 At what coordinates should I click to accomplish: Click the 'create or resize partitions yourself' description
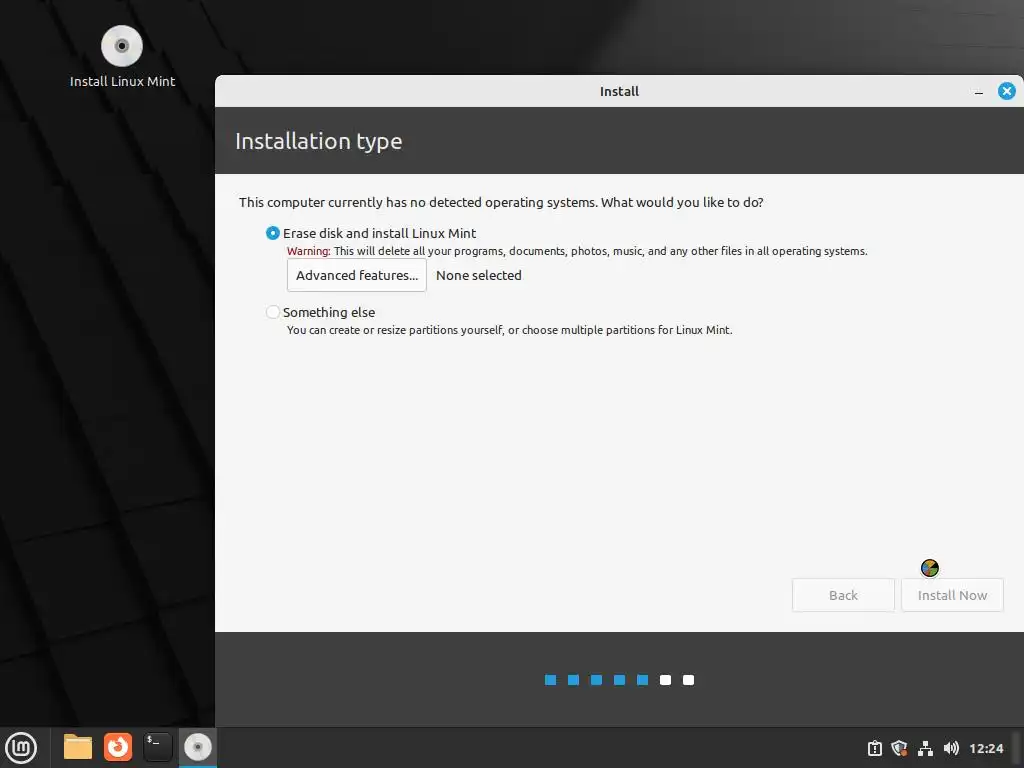click(509, 330)
